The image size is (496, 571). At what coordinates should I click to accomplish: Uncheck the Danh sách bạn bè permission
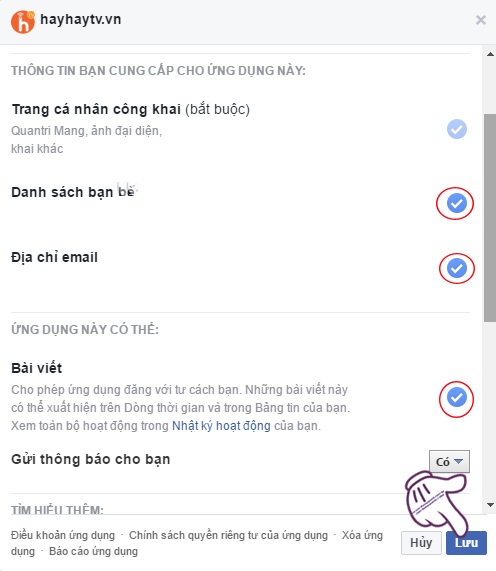pos(457,203)
